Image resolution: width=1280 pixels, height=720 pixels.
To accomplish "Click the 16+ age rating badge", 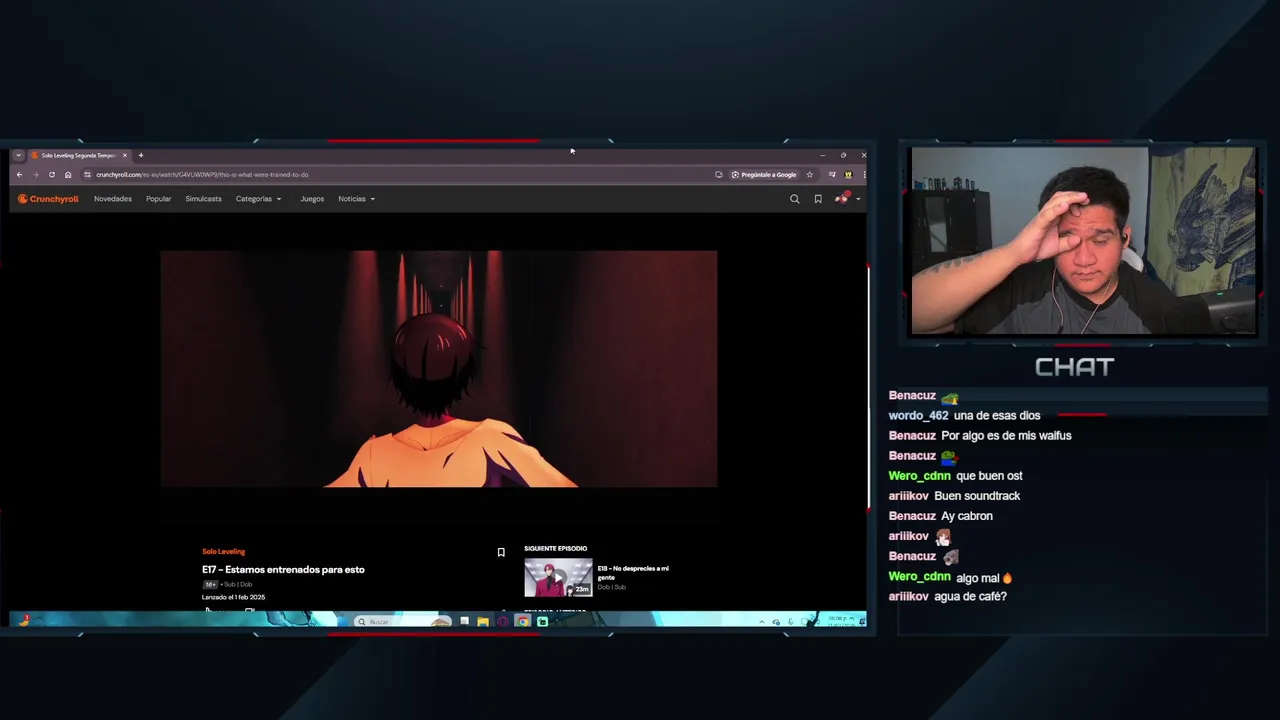I will 211,584.
